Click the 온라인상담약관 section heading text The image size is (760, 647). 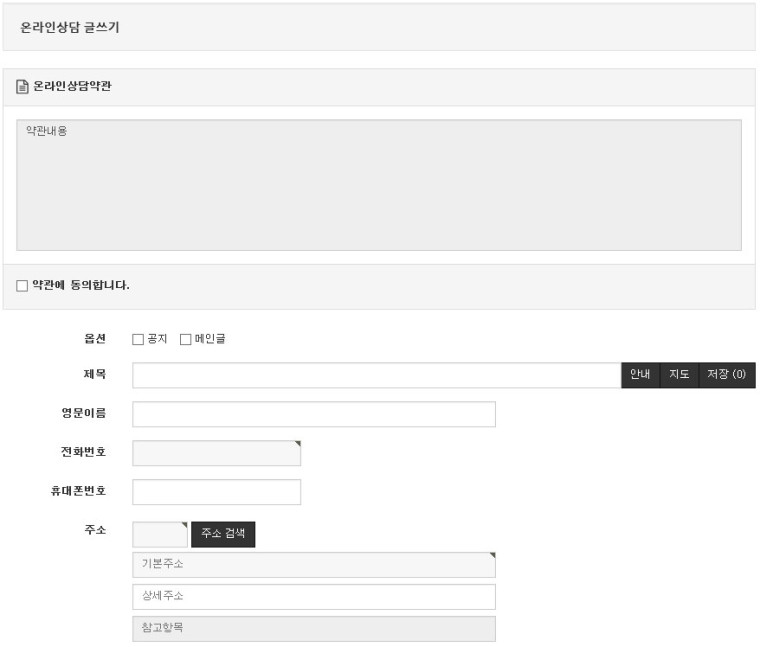(72, 87)
